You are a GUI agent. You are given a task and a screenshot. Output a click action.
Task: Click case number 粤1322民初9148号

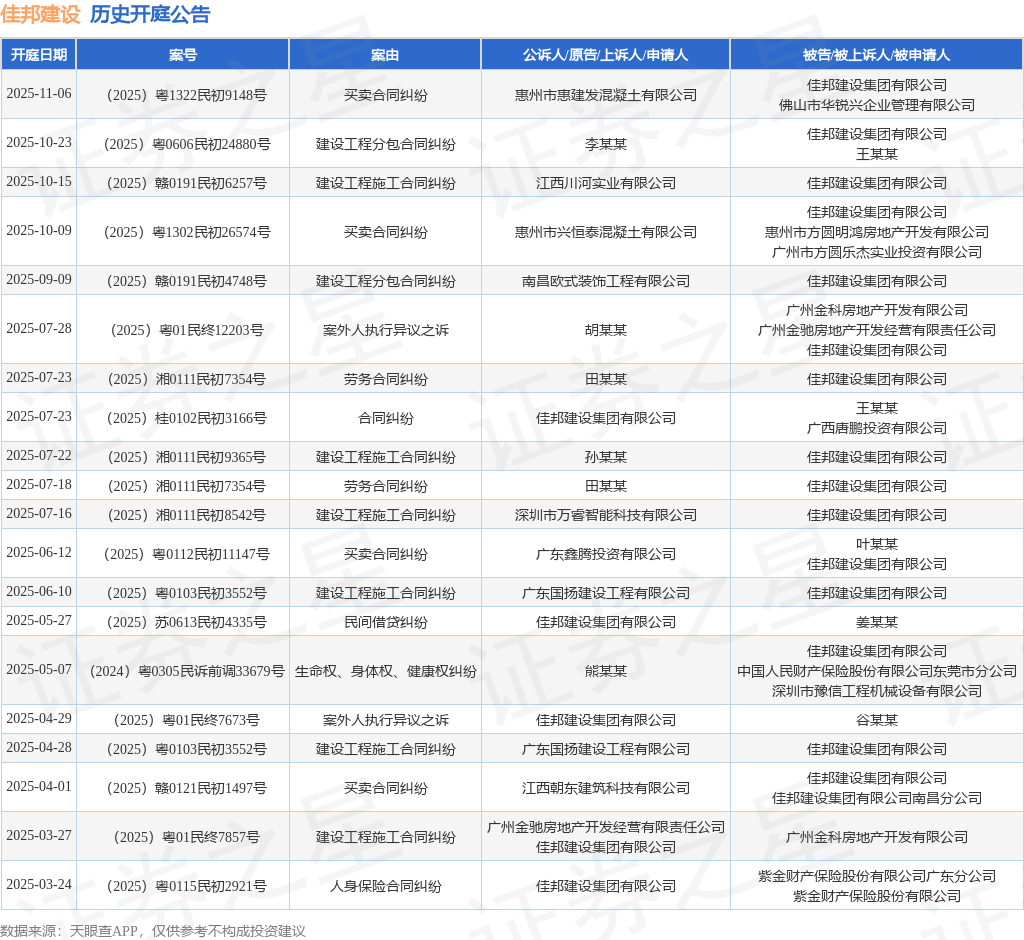186,95
